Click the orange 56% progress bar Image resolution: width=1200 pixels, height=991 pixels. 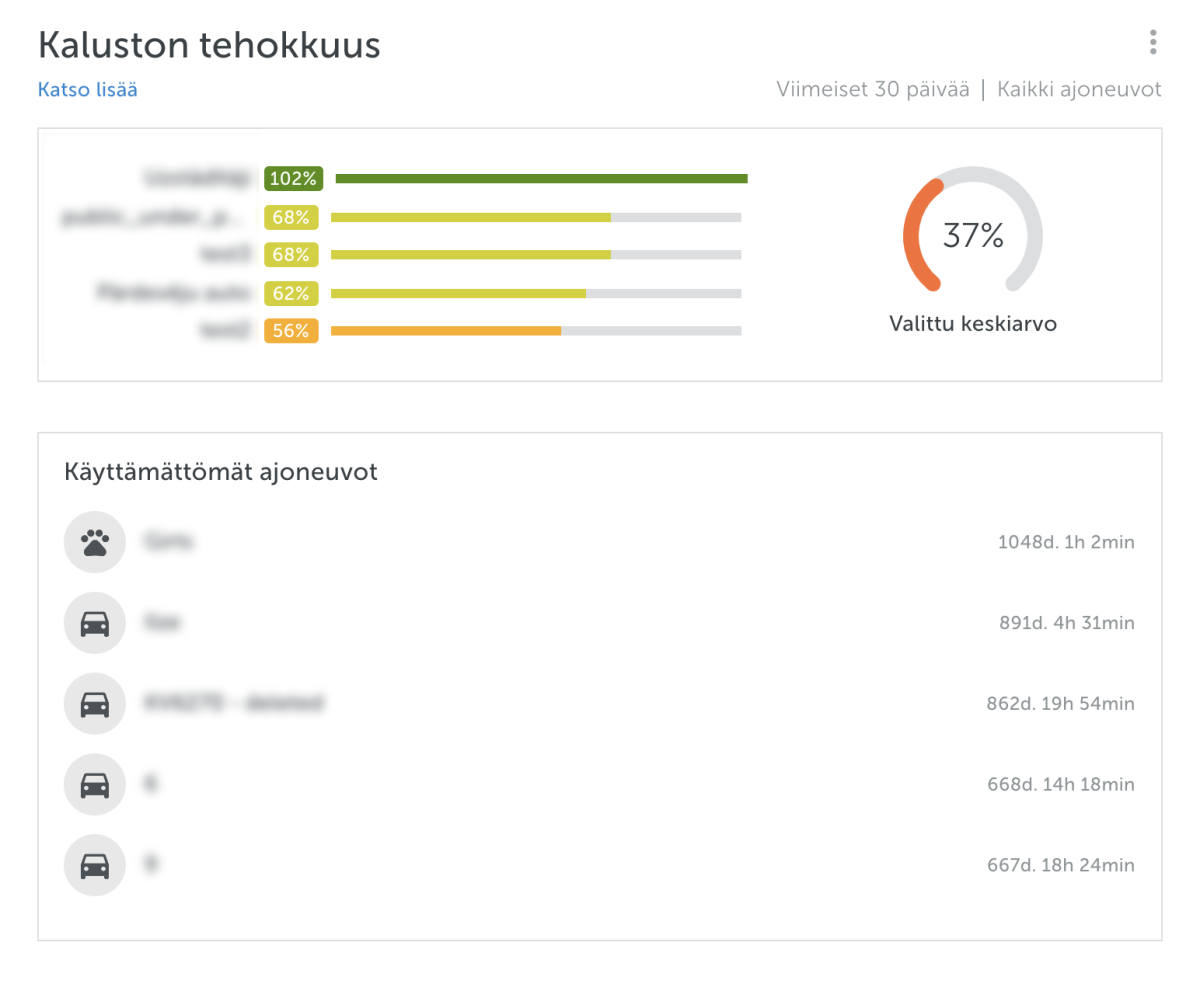(446, 331)
